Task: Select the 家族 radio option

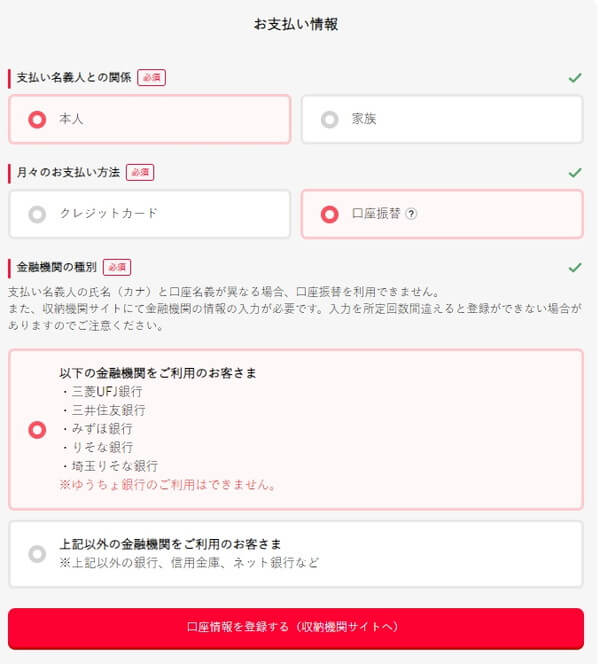Action: click(x=442, y=119)
